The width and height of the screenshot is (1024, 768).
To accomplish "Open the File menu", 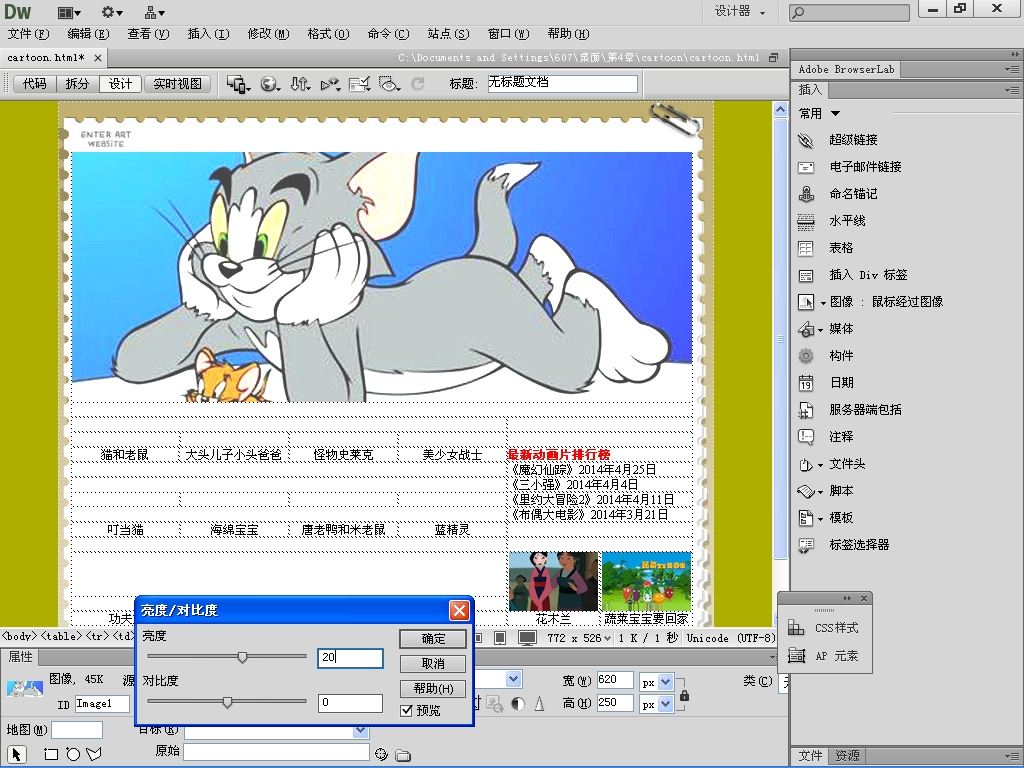I will [28, 34].
